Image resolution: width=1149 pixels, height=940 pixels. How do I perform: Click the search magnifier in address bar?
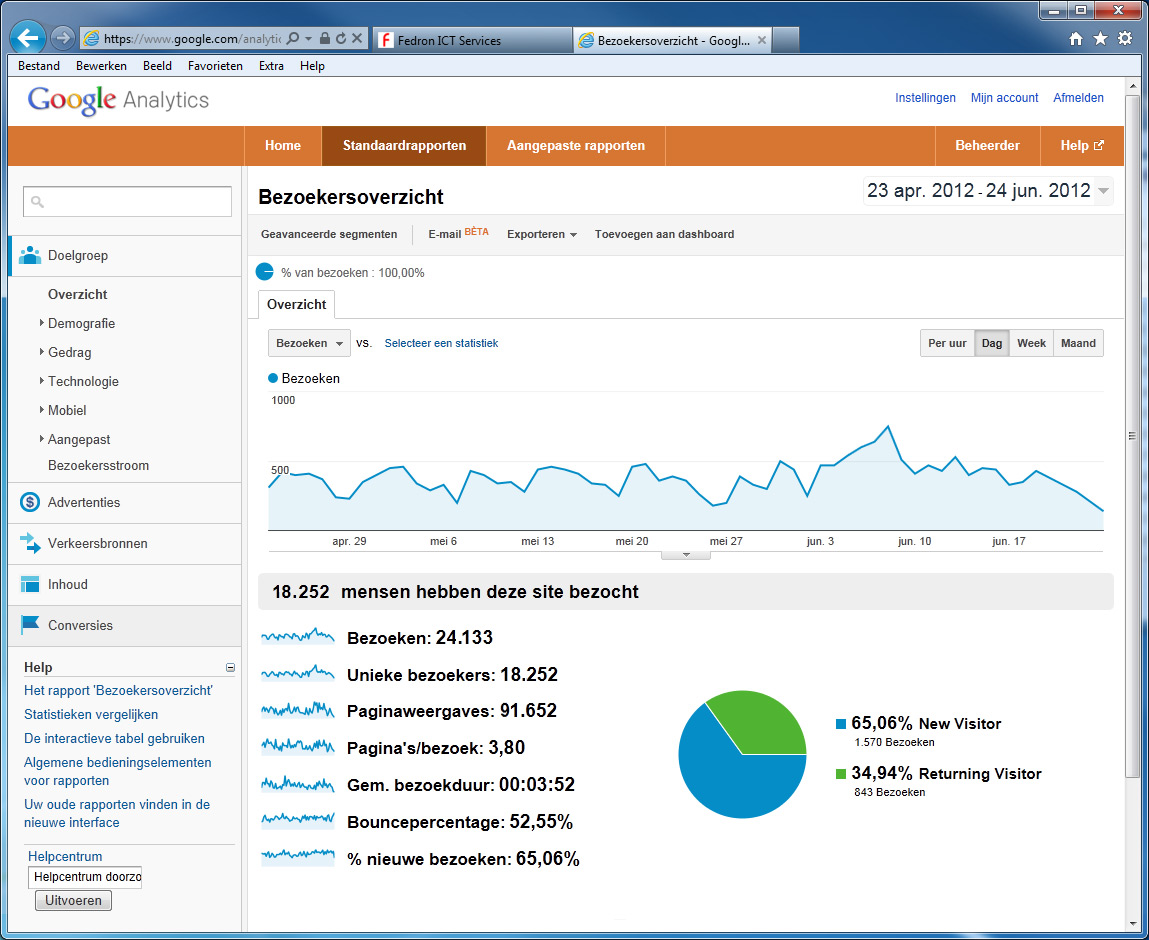click(x=292, y=38)
